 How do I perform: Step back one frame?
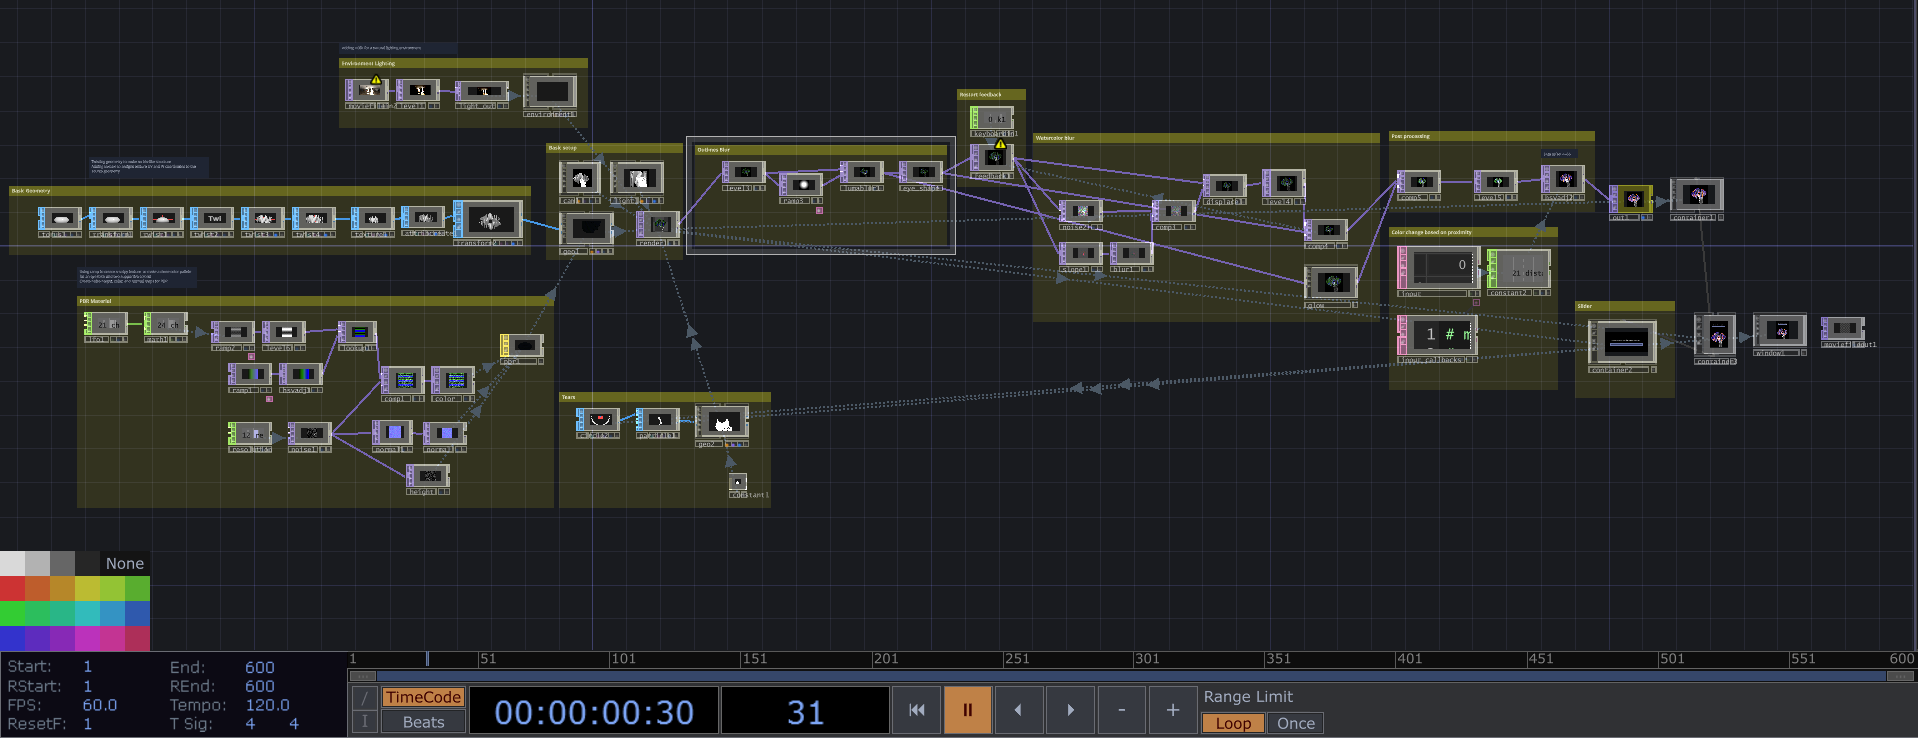click(x=1018, y=710)
